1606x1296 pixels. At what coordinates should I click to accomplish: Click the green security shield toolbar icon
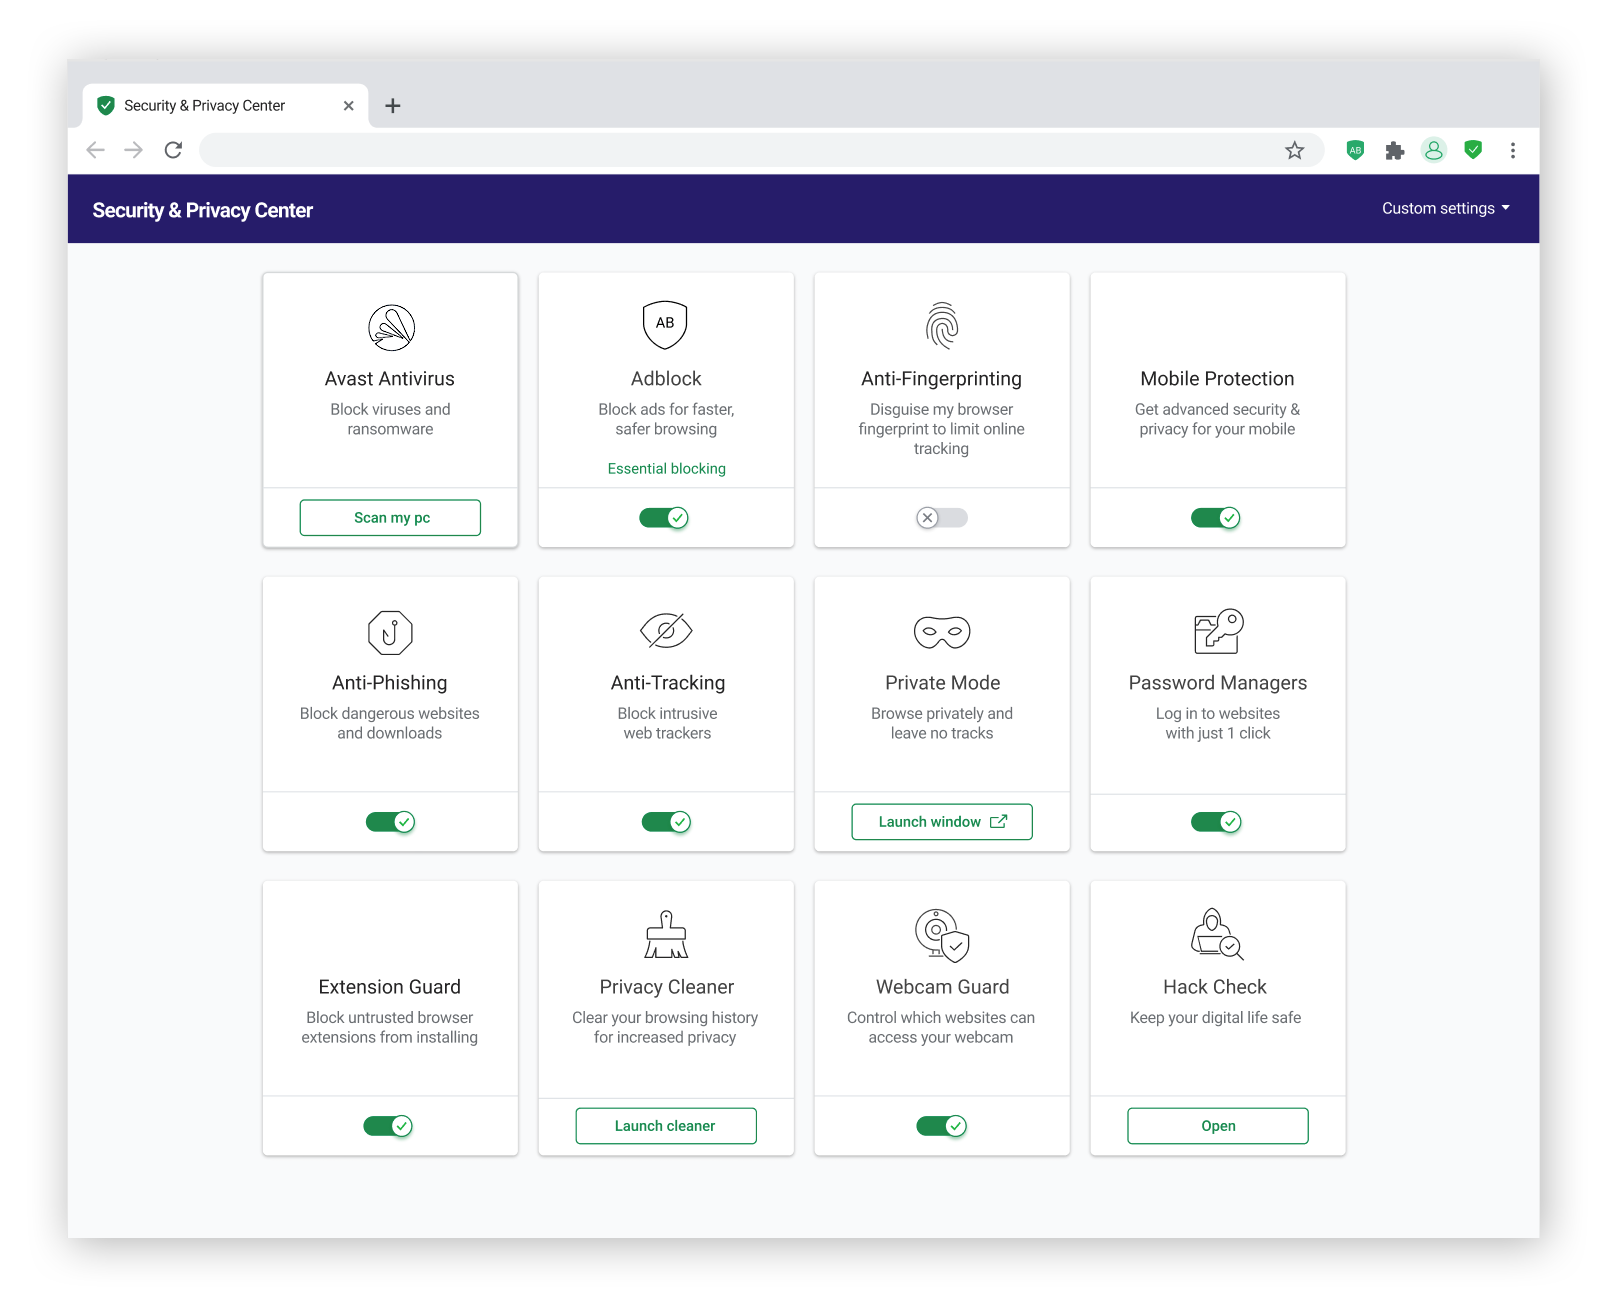click(x=1473, y=150)
